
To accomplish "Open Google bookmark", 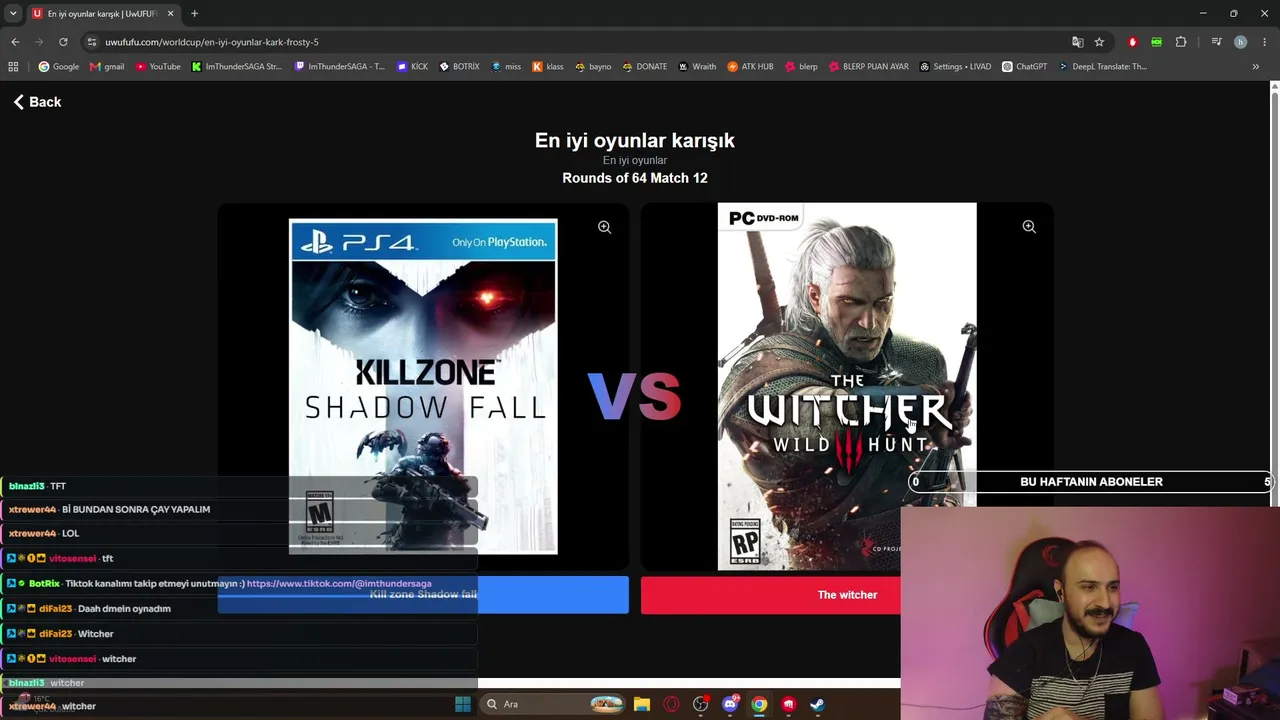I will pos(58,67).
